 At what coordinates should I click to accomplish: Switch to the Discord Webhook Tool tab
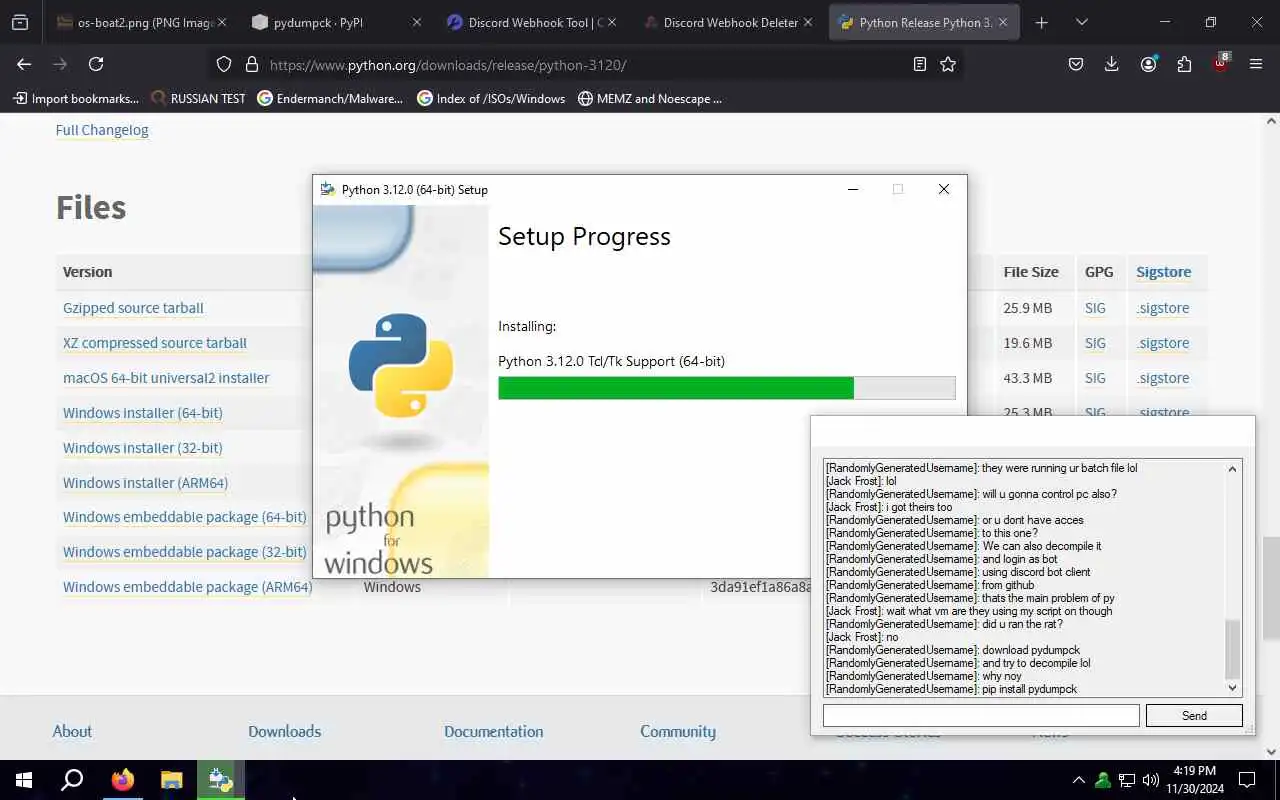[x=532, y=22]
